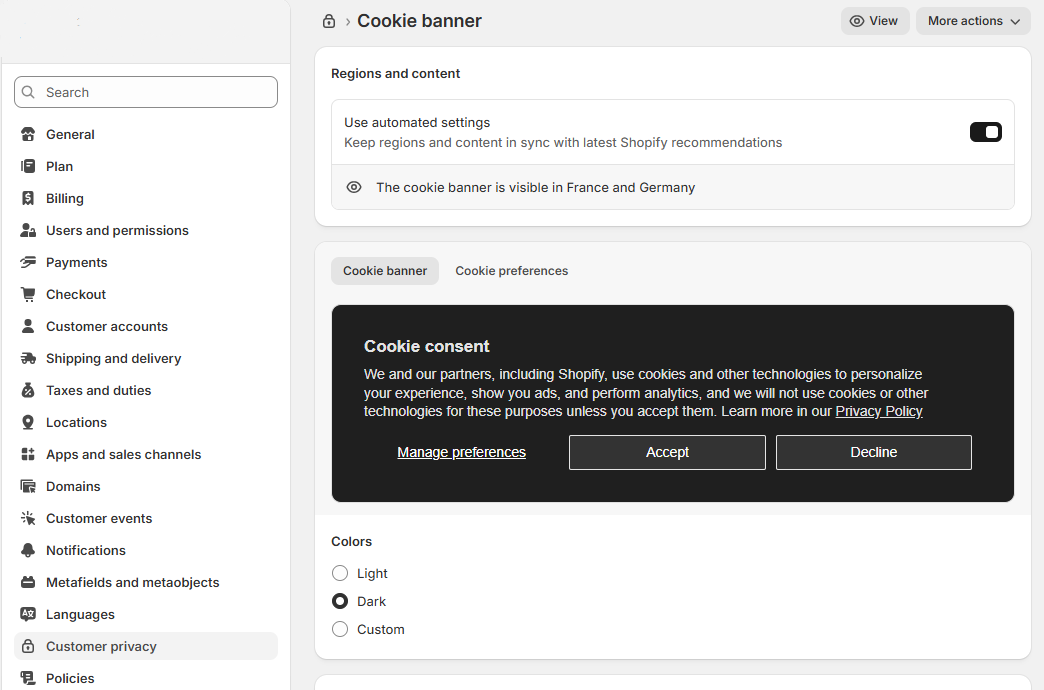Go to Plan settings
The width and height of the screenshot is (1044, 690).
coord(146,167)
